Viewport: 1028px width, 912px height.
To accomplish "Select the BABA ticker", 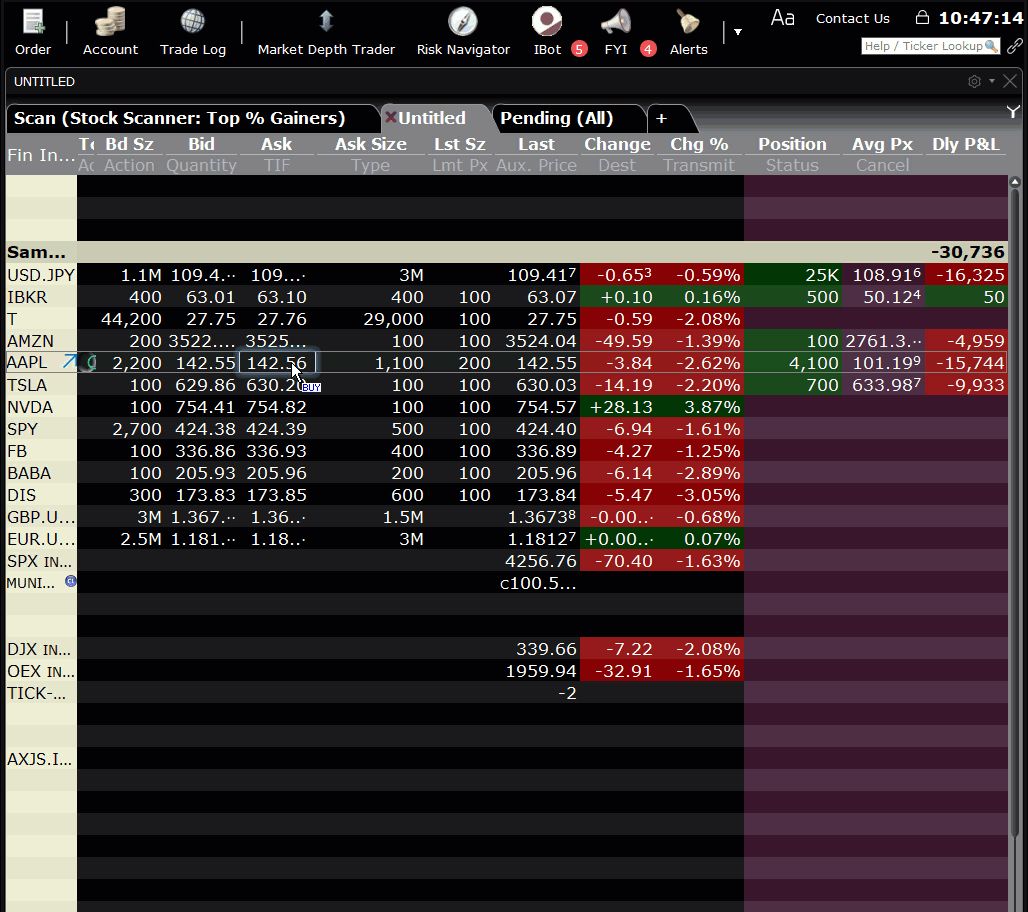I will click(x=29, y=473).
